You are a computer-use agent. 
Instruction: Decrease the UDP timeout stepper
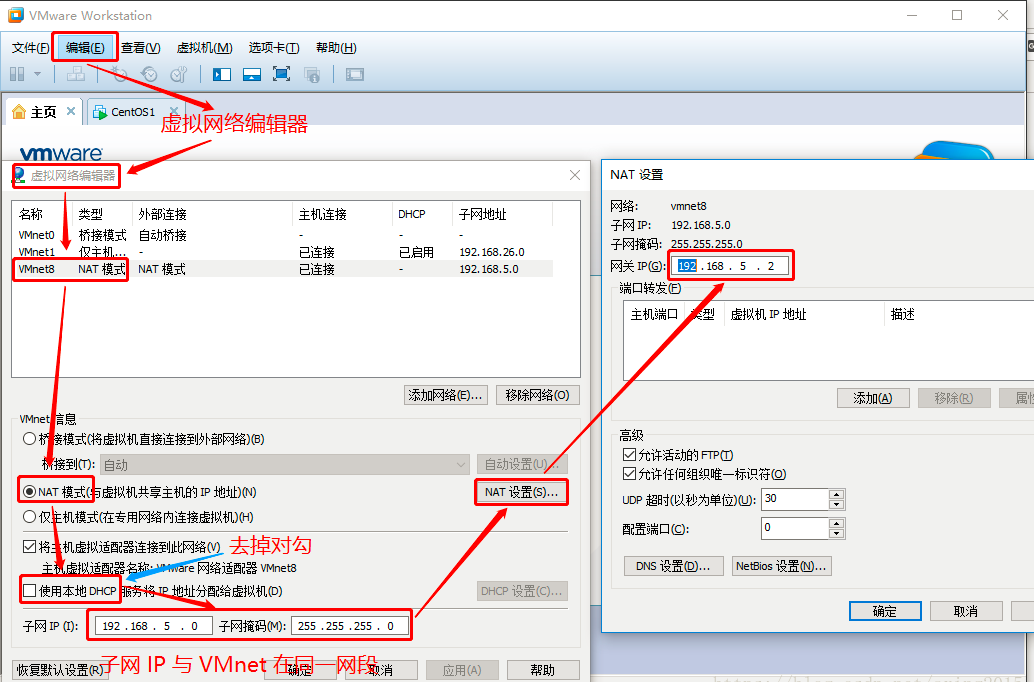(x=836, y=505)
